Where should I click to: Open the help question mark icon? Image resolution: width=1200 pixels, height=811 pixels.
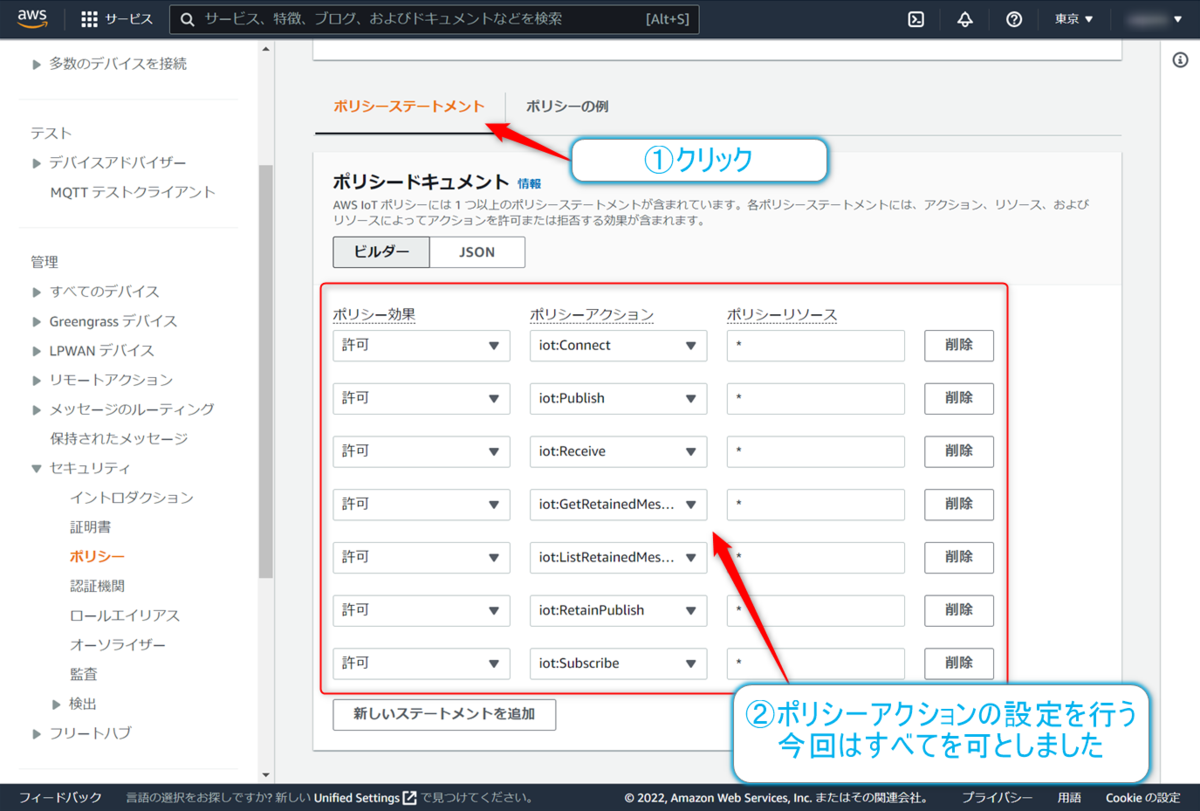[x=1014, y=19]
